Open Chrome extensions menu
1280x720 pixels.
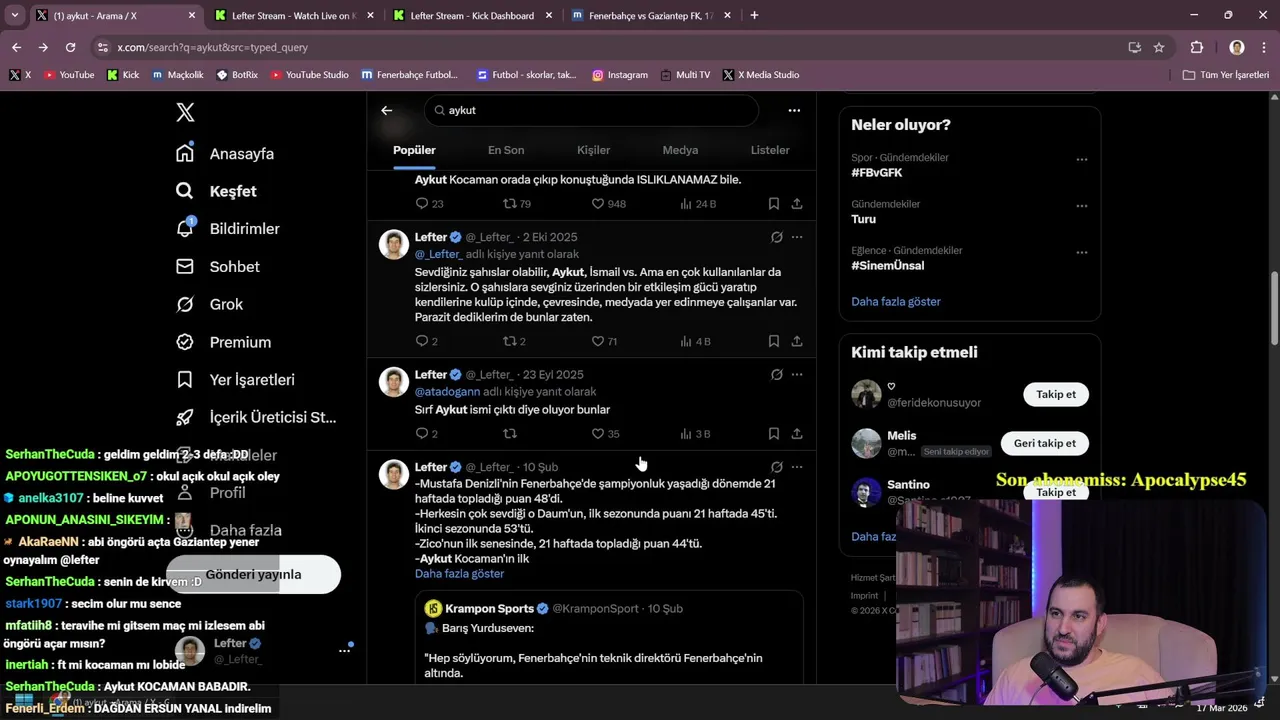(1197, 47)
